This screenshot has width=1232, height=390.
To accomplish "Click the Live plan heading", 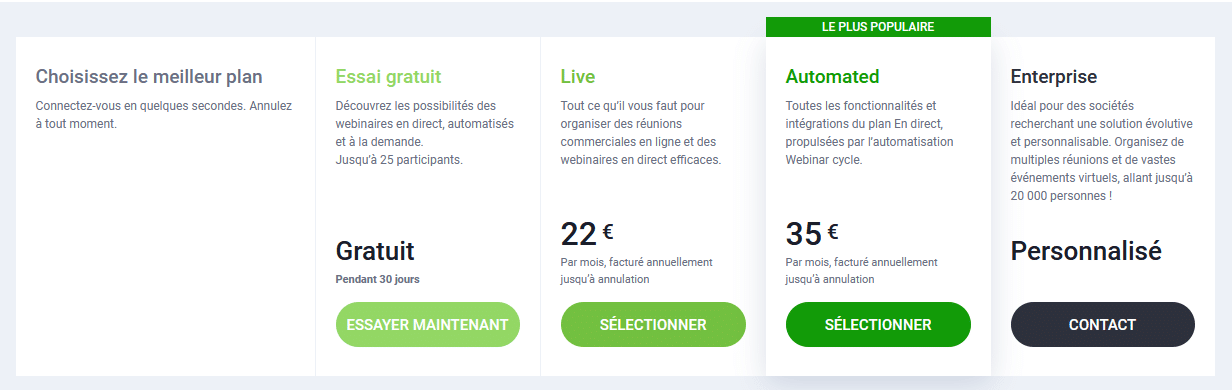I will pyautogui.click(x=578, y=77).
